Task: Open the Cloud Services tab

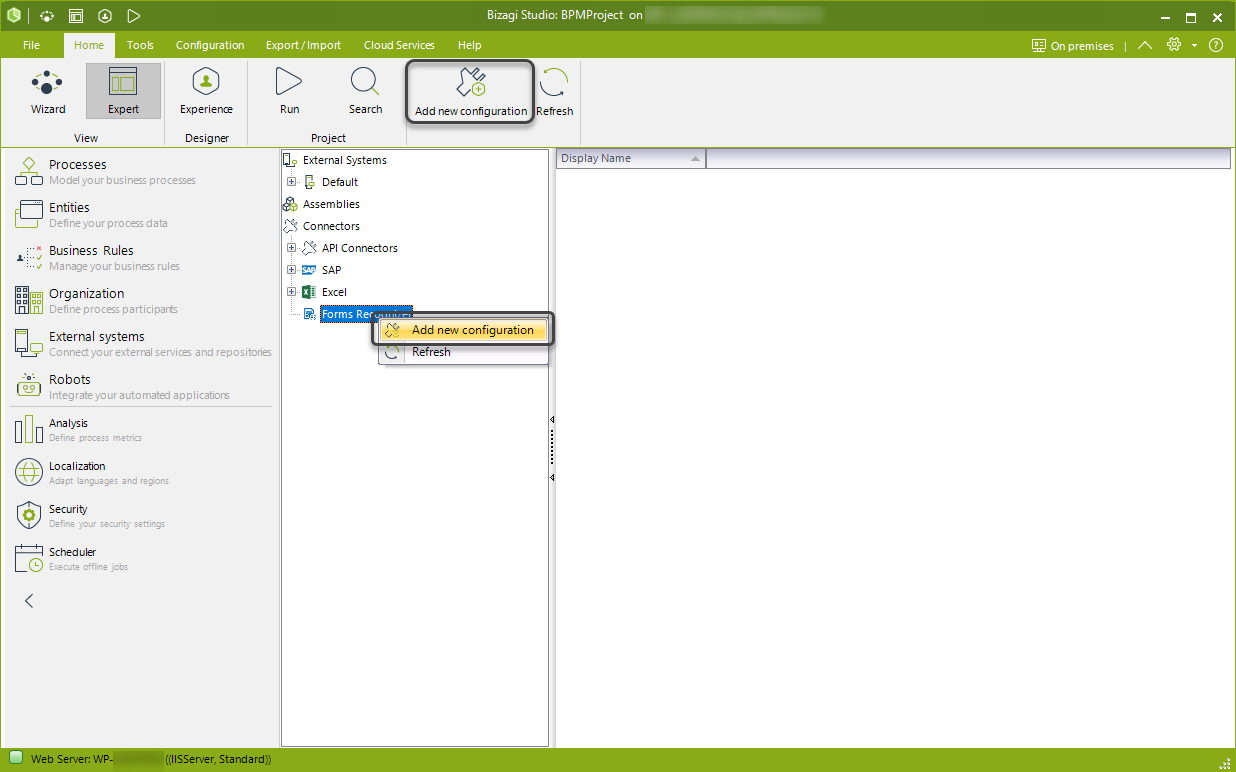Action: [399, 45]
